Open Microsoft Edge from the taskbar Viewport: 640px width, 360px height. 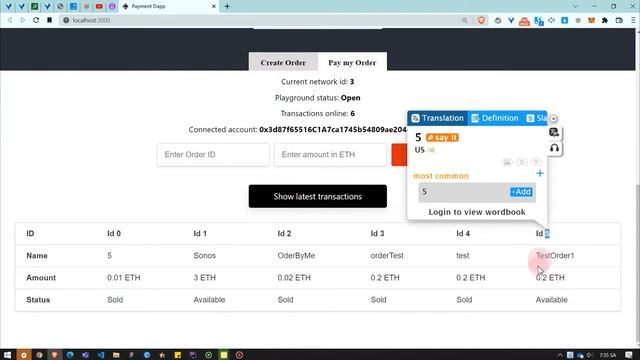pyautogui.click(x=70, y=355)
